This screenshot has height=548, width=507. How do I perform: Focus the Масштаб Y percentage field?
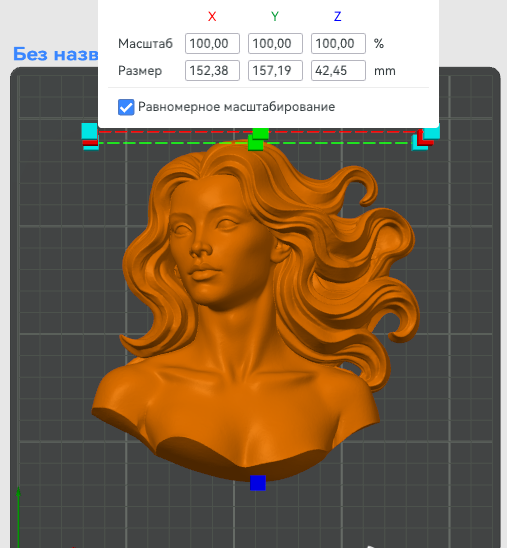(x=275, y=44)
